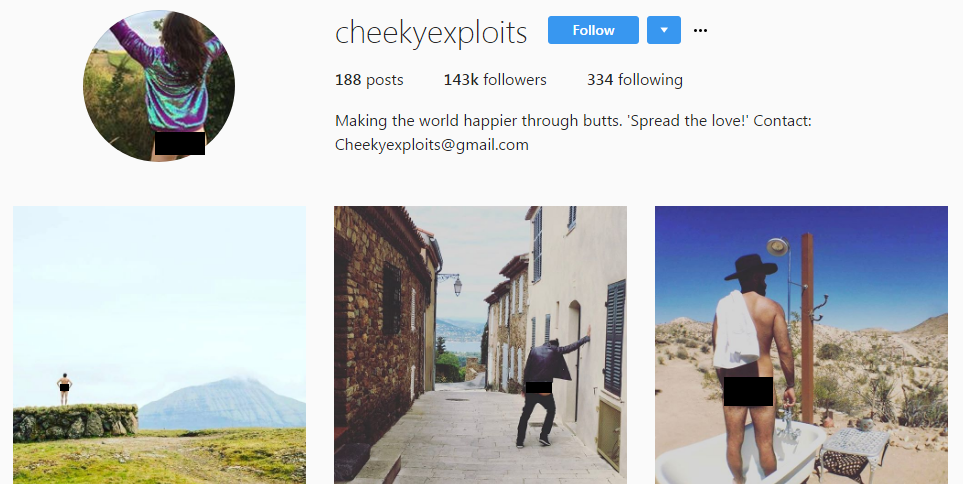Viewport: 963px width, 484px height.
Task: Open the circular profile picture
Action: point(159,86)
